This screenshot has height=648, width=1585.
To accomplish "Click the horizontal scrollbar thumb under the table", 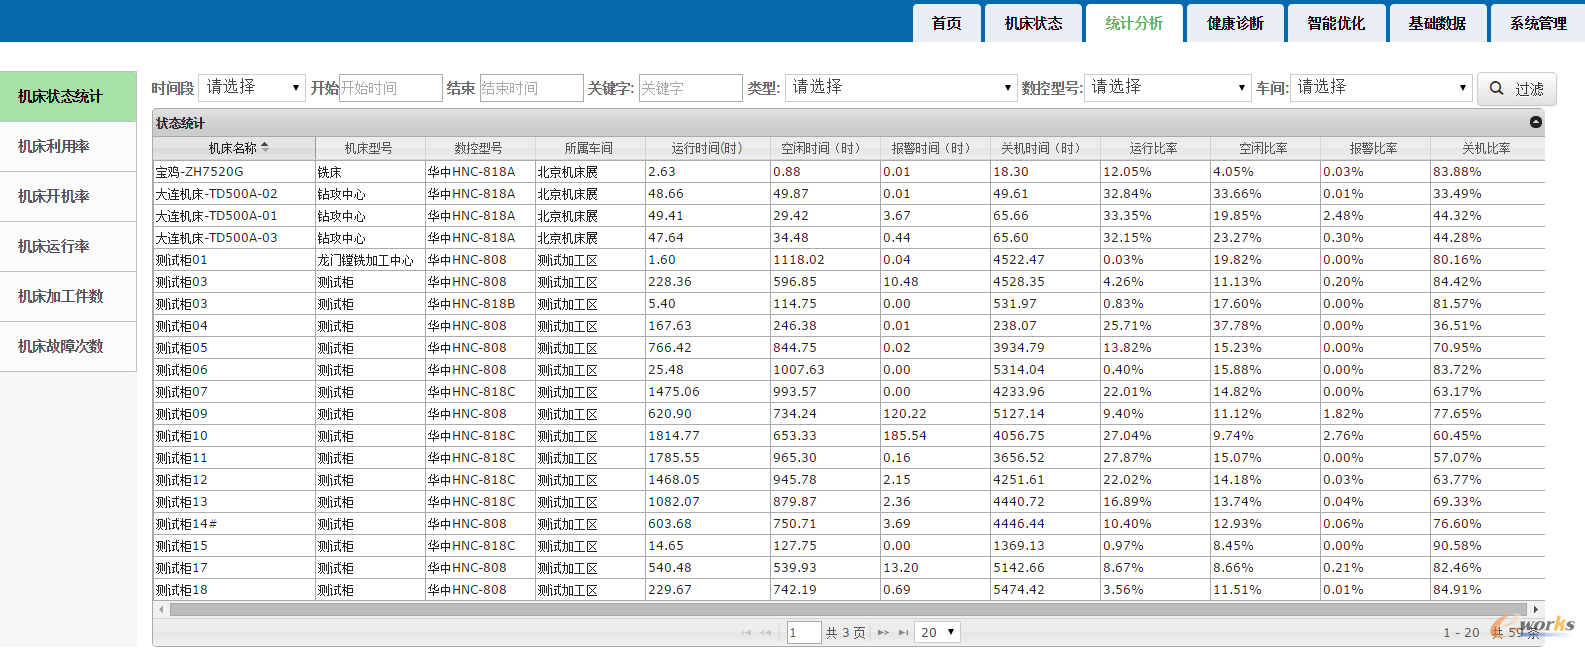I will click(x=849, y=608).
